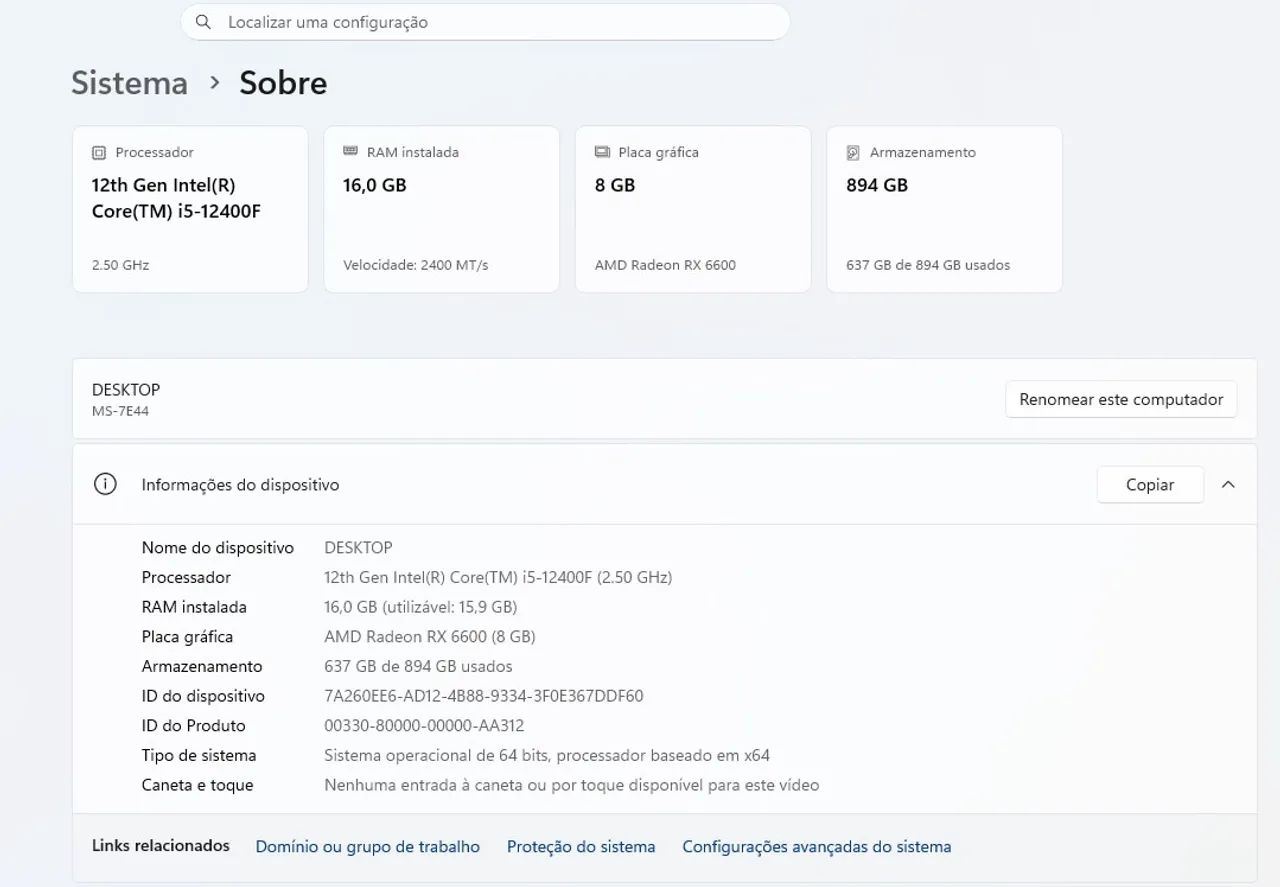Click Renomear este computador button
1280x887 pixels.
[1121, 399]
